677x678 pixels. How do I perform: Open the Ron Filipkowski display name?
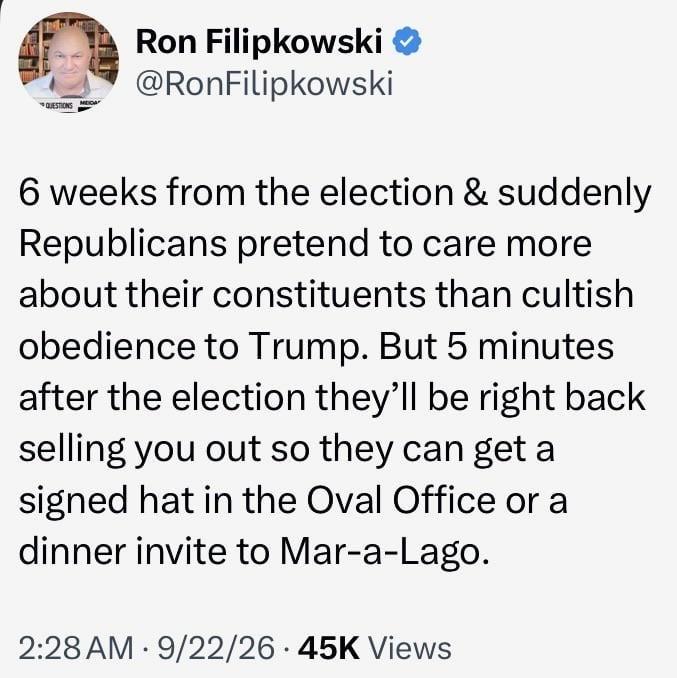[x=259, y=42]
